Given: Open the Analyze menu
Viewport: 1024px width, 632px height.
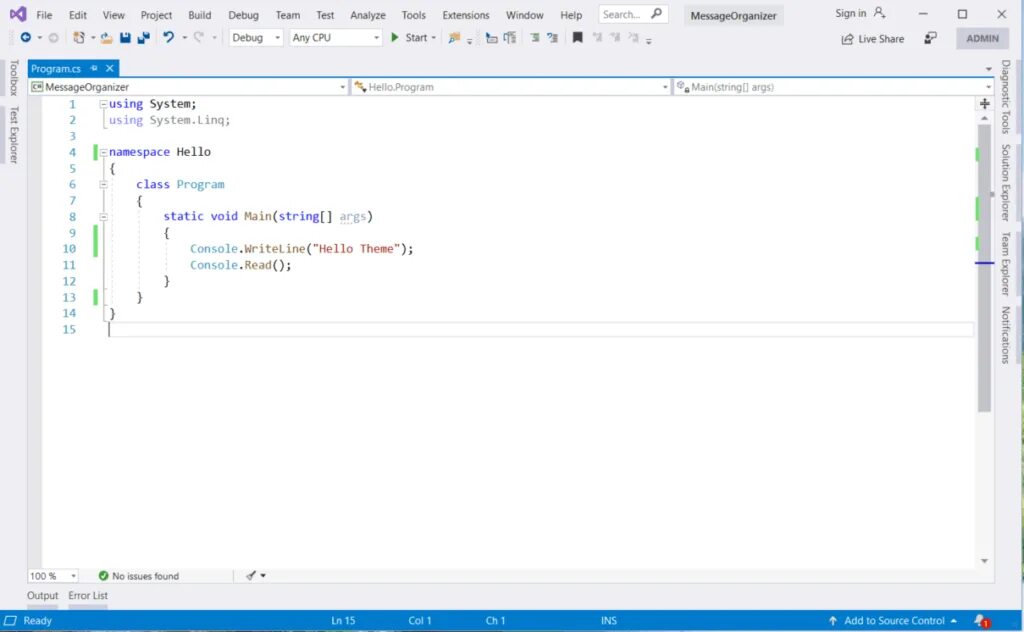Looking at the screenshot, I should [x=368, y=15].
